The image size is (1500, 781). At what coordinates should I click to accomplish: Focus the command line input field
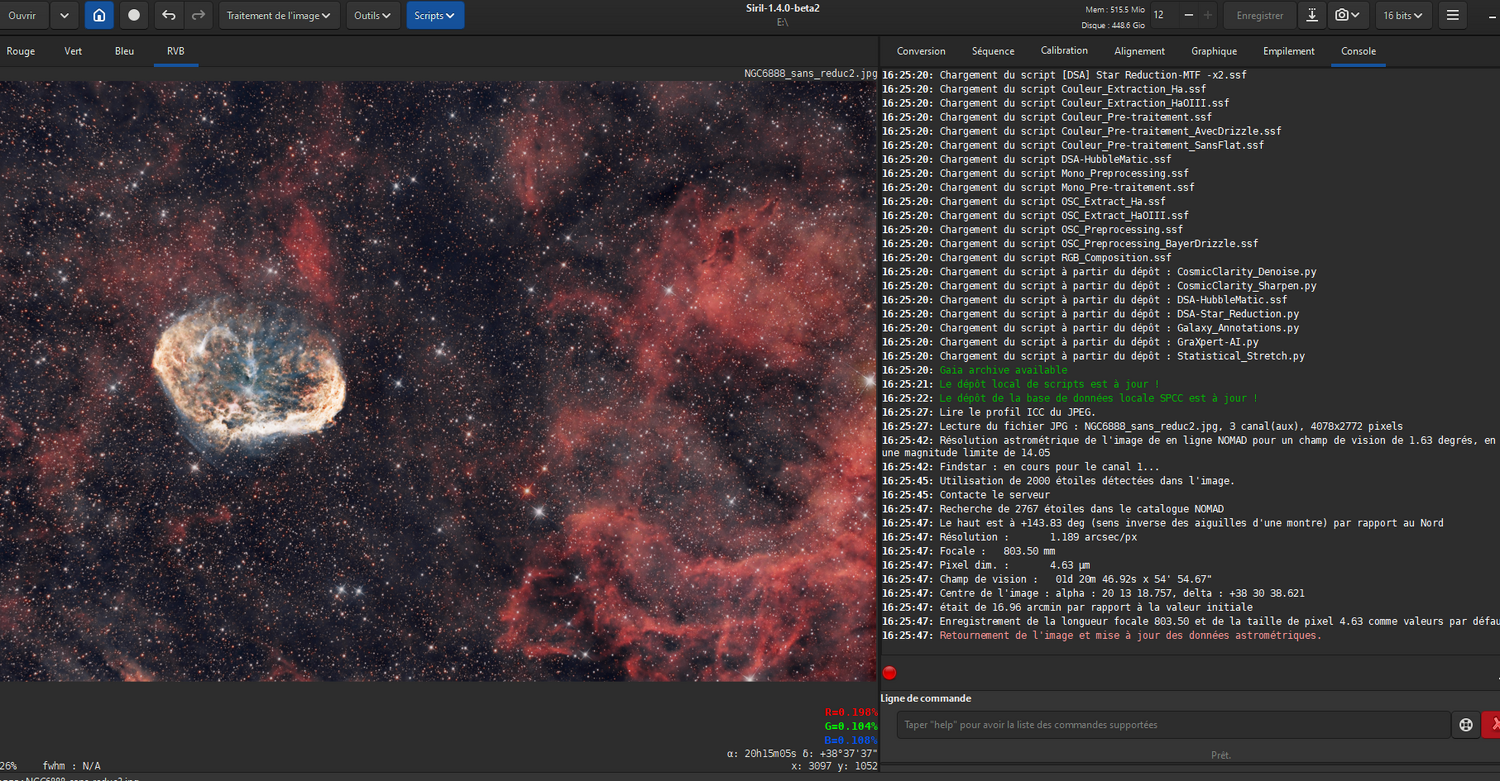[1172, 725]
